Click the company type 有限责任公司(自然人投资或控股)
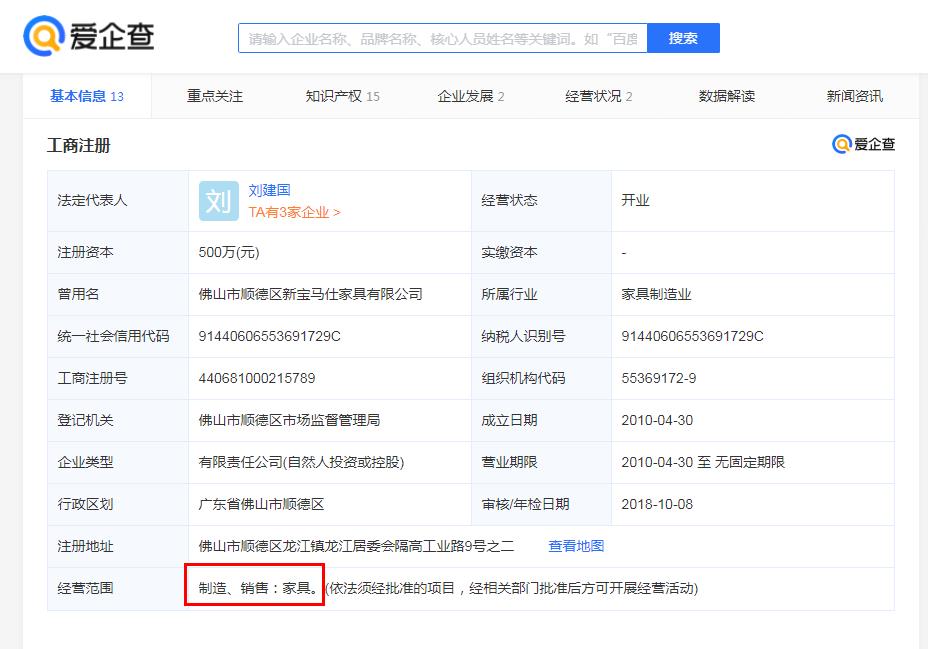928x649 pixels. pyautogui.click(x=301, y=462)
